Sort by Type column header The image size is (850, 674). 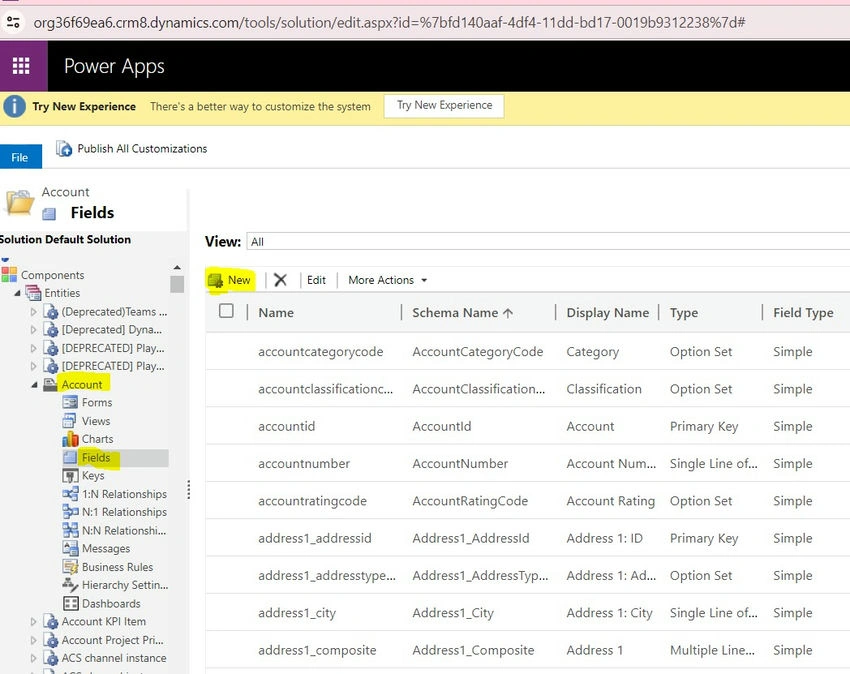point(684,313)
